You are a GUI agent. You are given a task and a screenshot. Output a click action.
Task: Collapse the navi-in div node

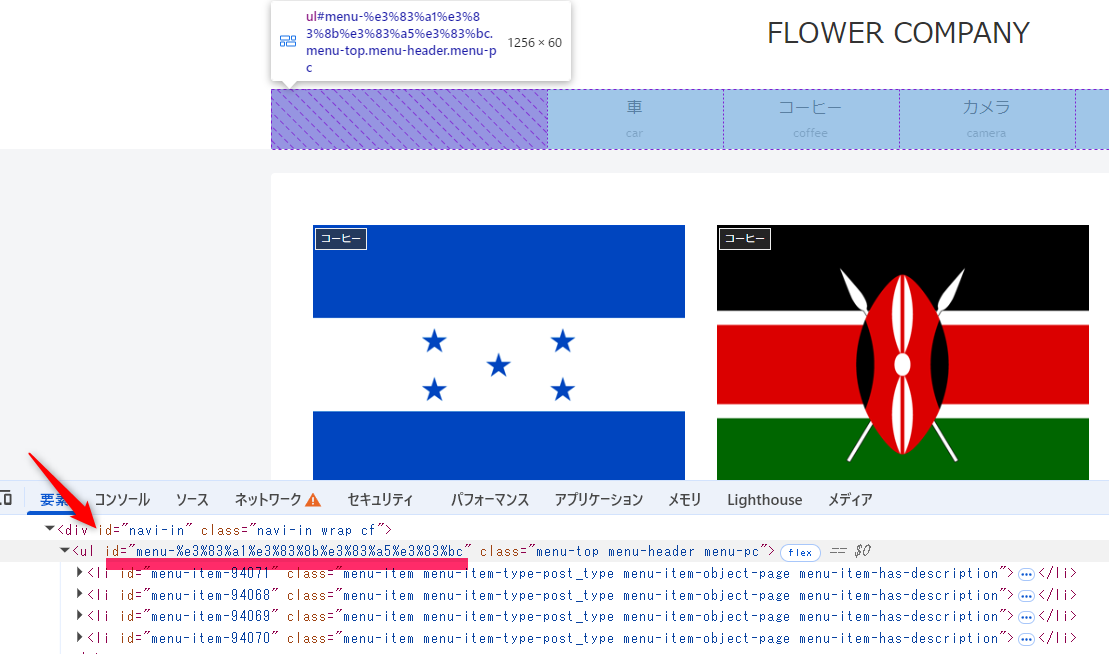click(x=50, y=529)
